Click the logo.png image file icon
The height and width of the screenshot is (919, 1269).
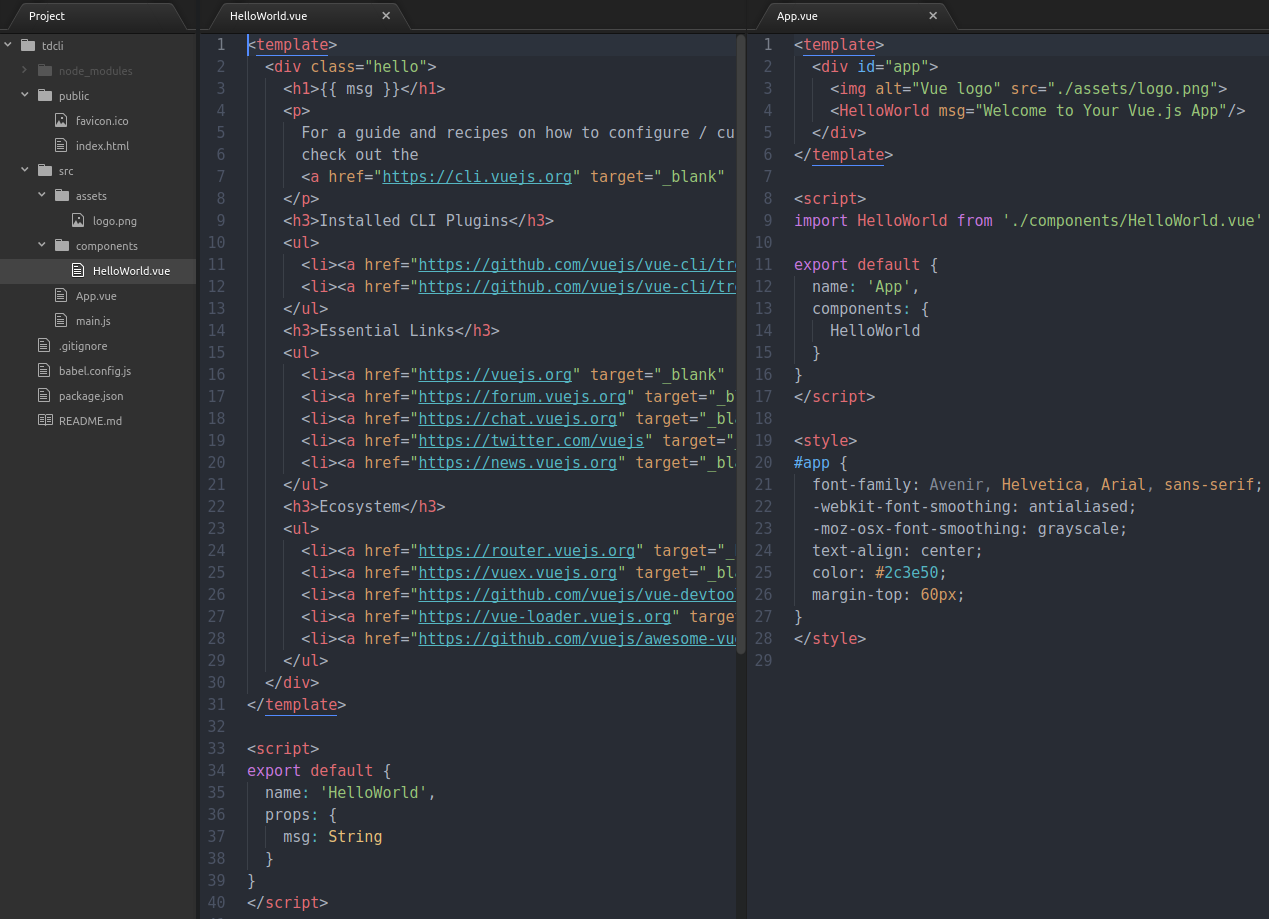78,221
